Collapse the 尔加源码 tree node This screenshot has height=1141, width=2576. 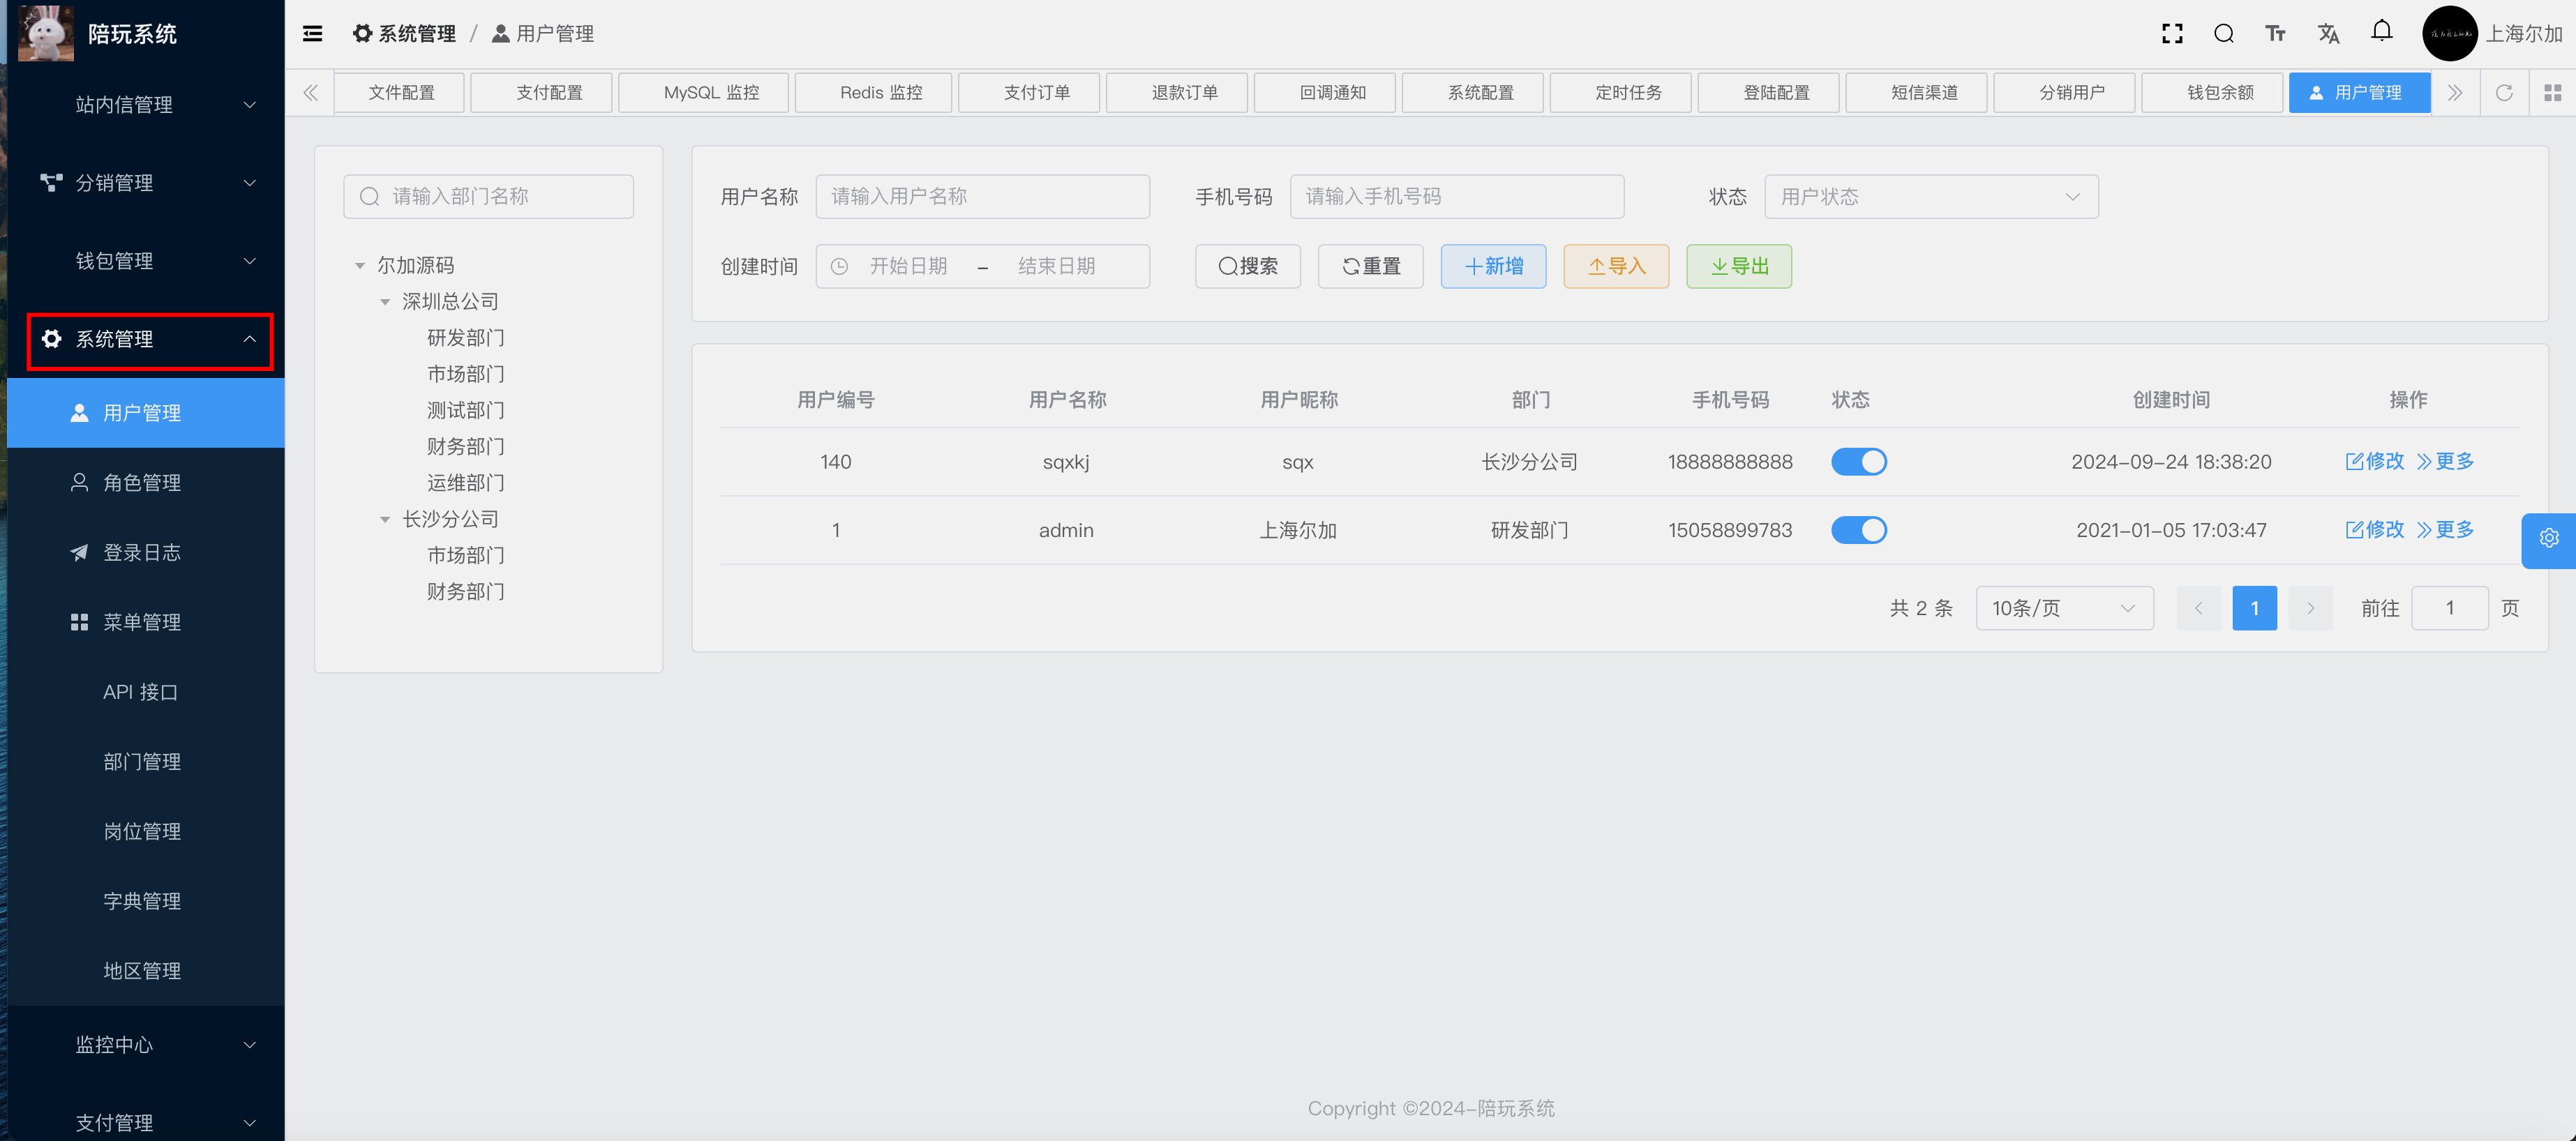[x=360, y=266]
